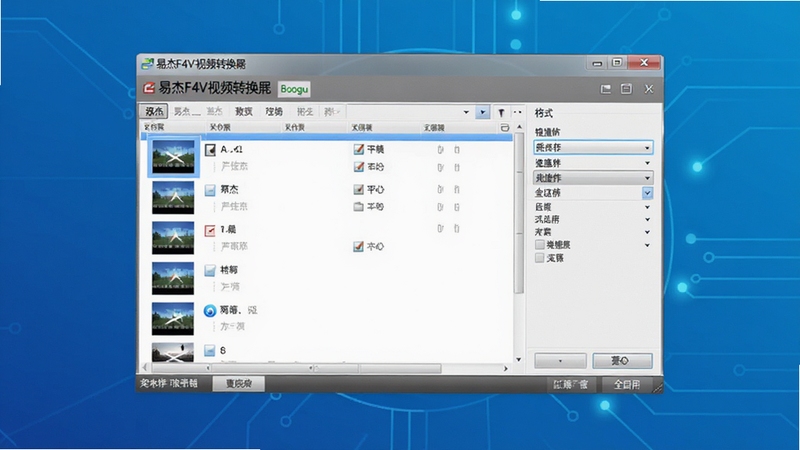
Task: Click the 全目用 button in the status bar
Action: tap(627, 384)
